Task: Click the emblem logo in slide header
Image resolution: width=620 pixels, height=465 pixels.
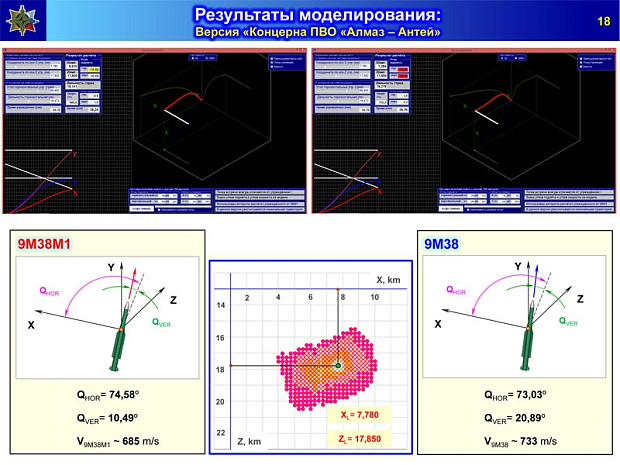Action: coord(23,20)
